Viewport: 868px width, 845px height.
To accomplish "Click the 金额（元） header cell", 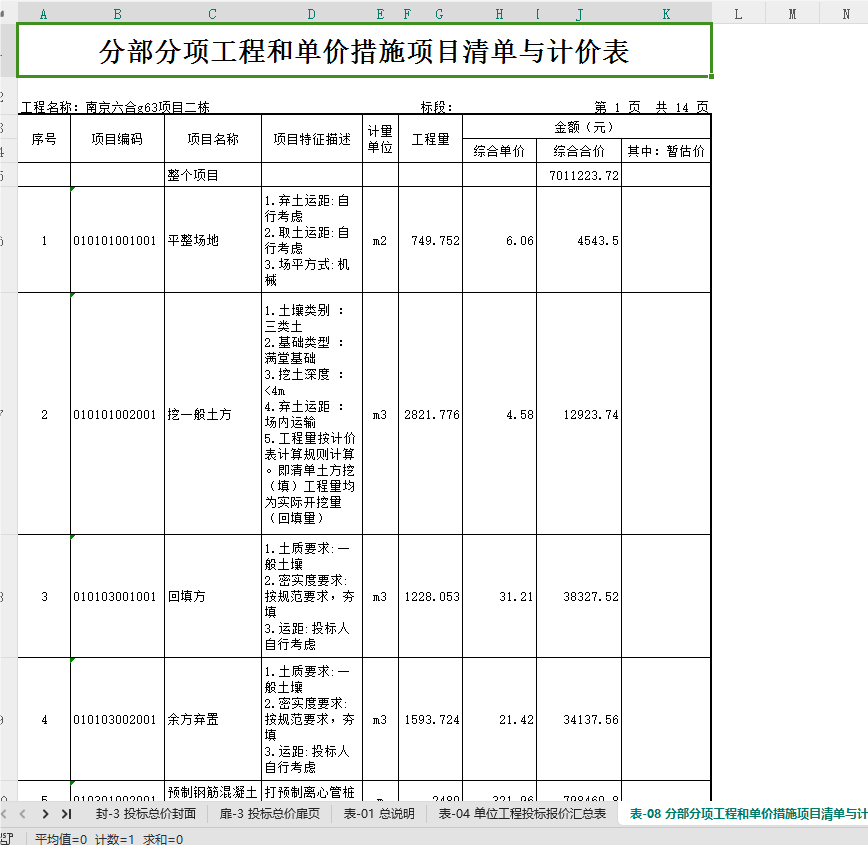I will 586,127.
